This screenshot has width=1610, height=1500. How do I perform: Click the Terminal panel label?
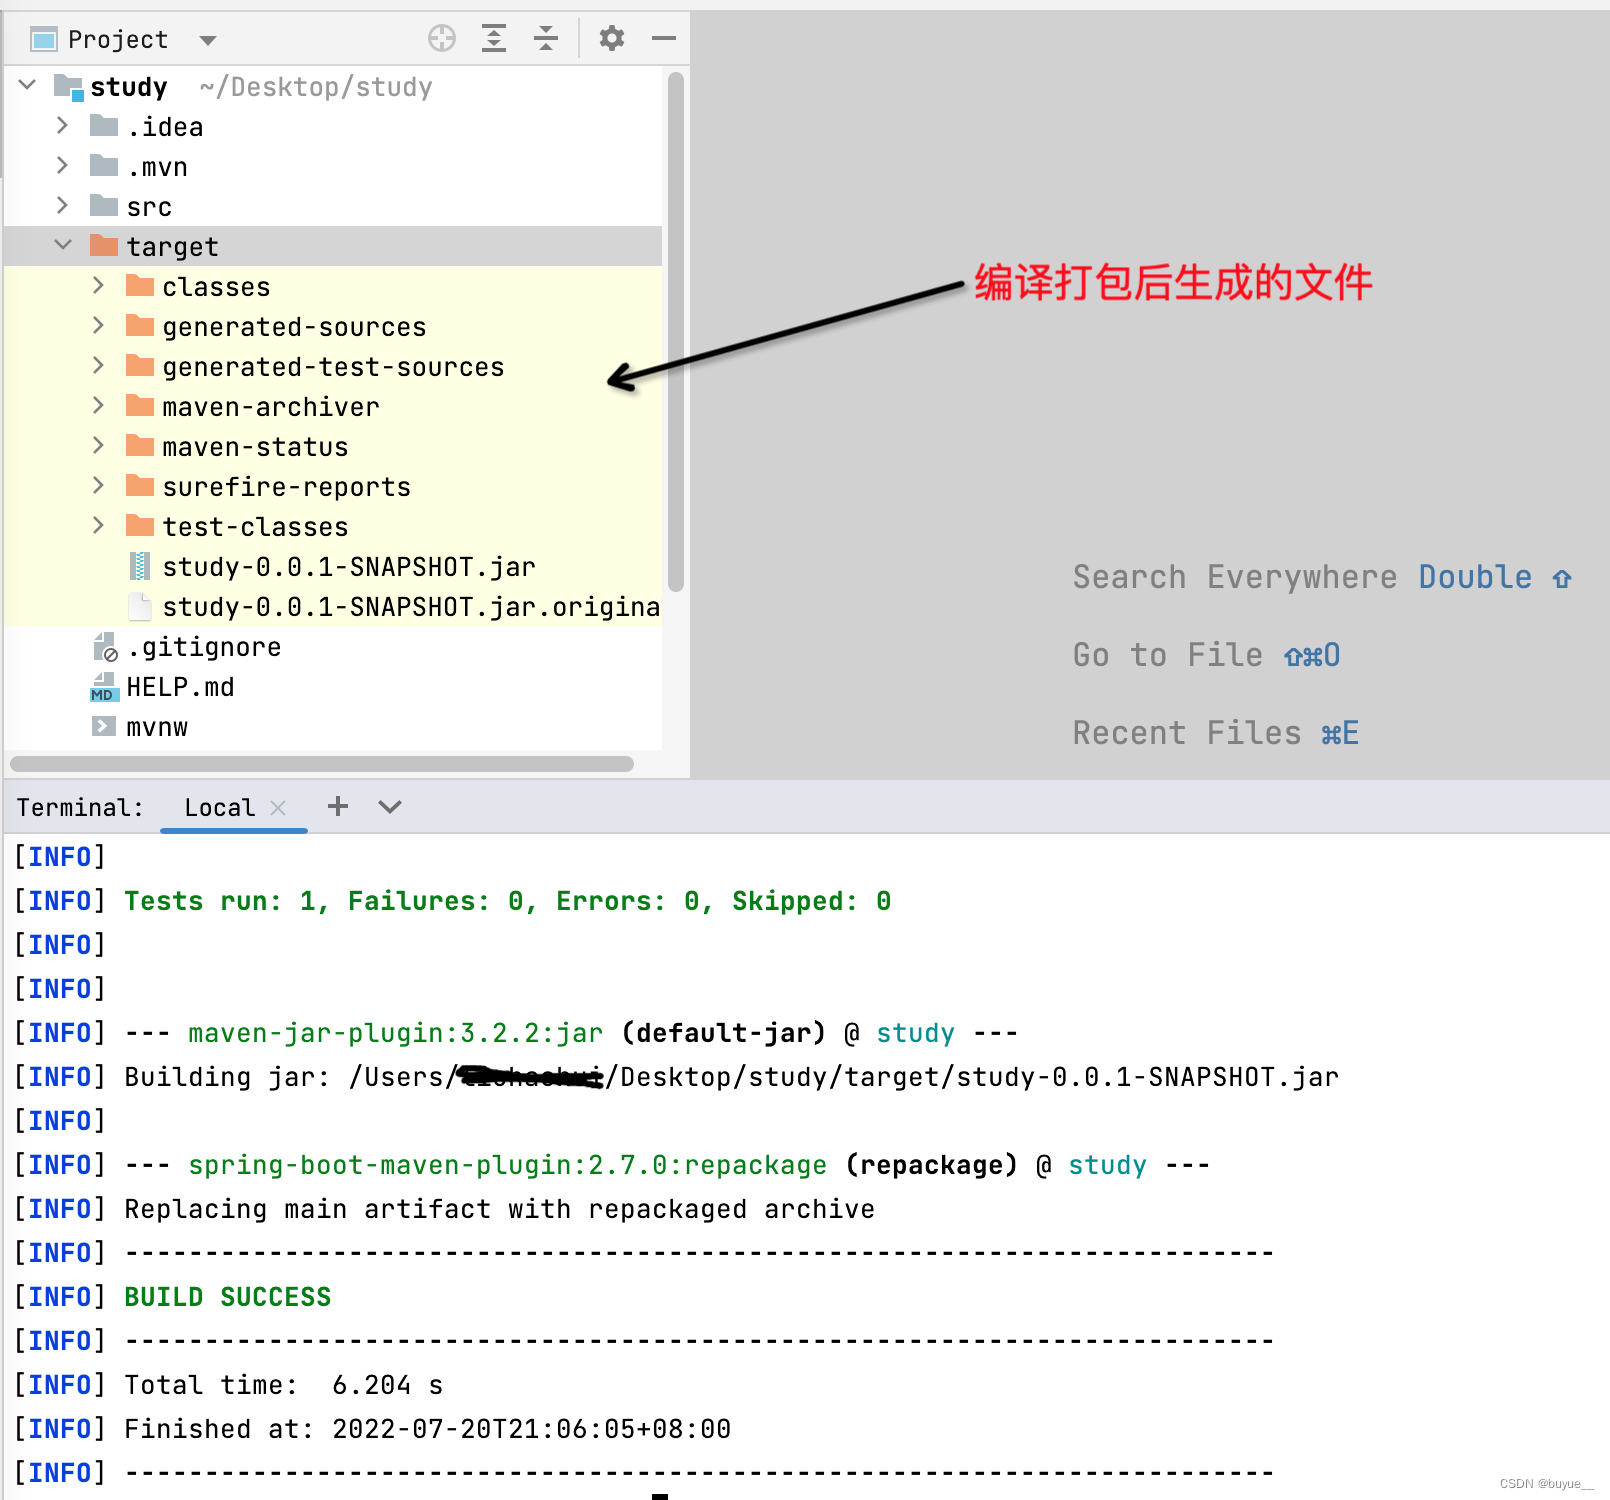[x=80, y=807]
